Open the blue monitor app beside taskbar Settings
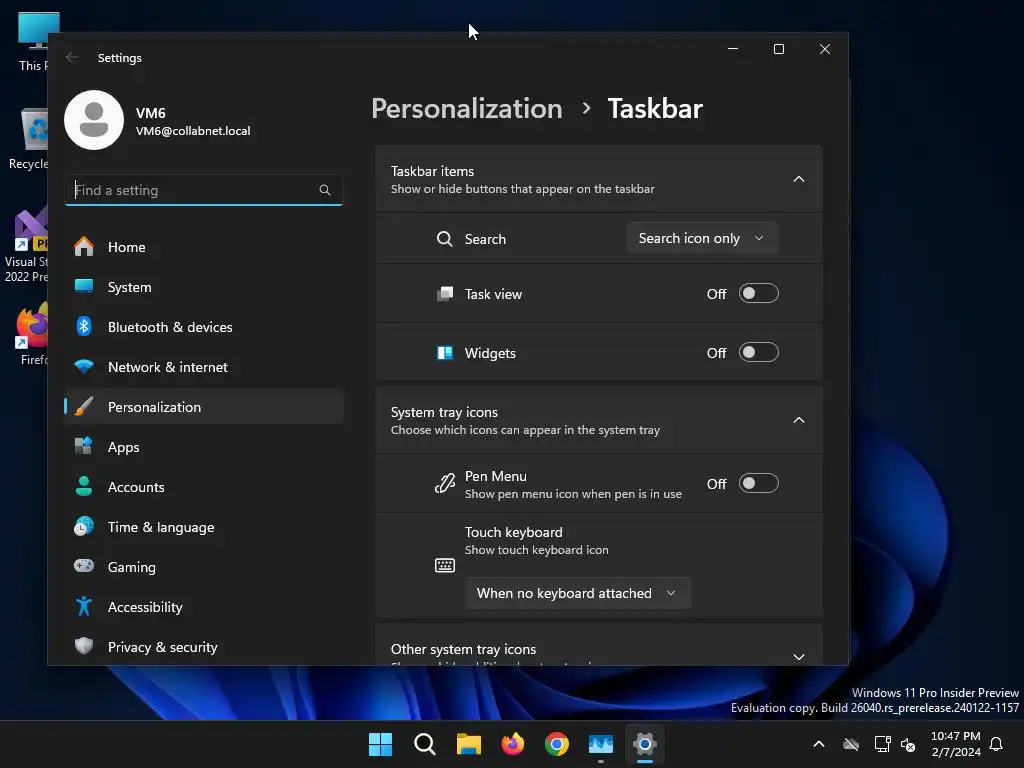The image size is (1024, 768). pos(601,744)
